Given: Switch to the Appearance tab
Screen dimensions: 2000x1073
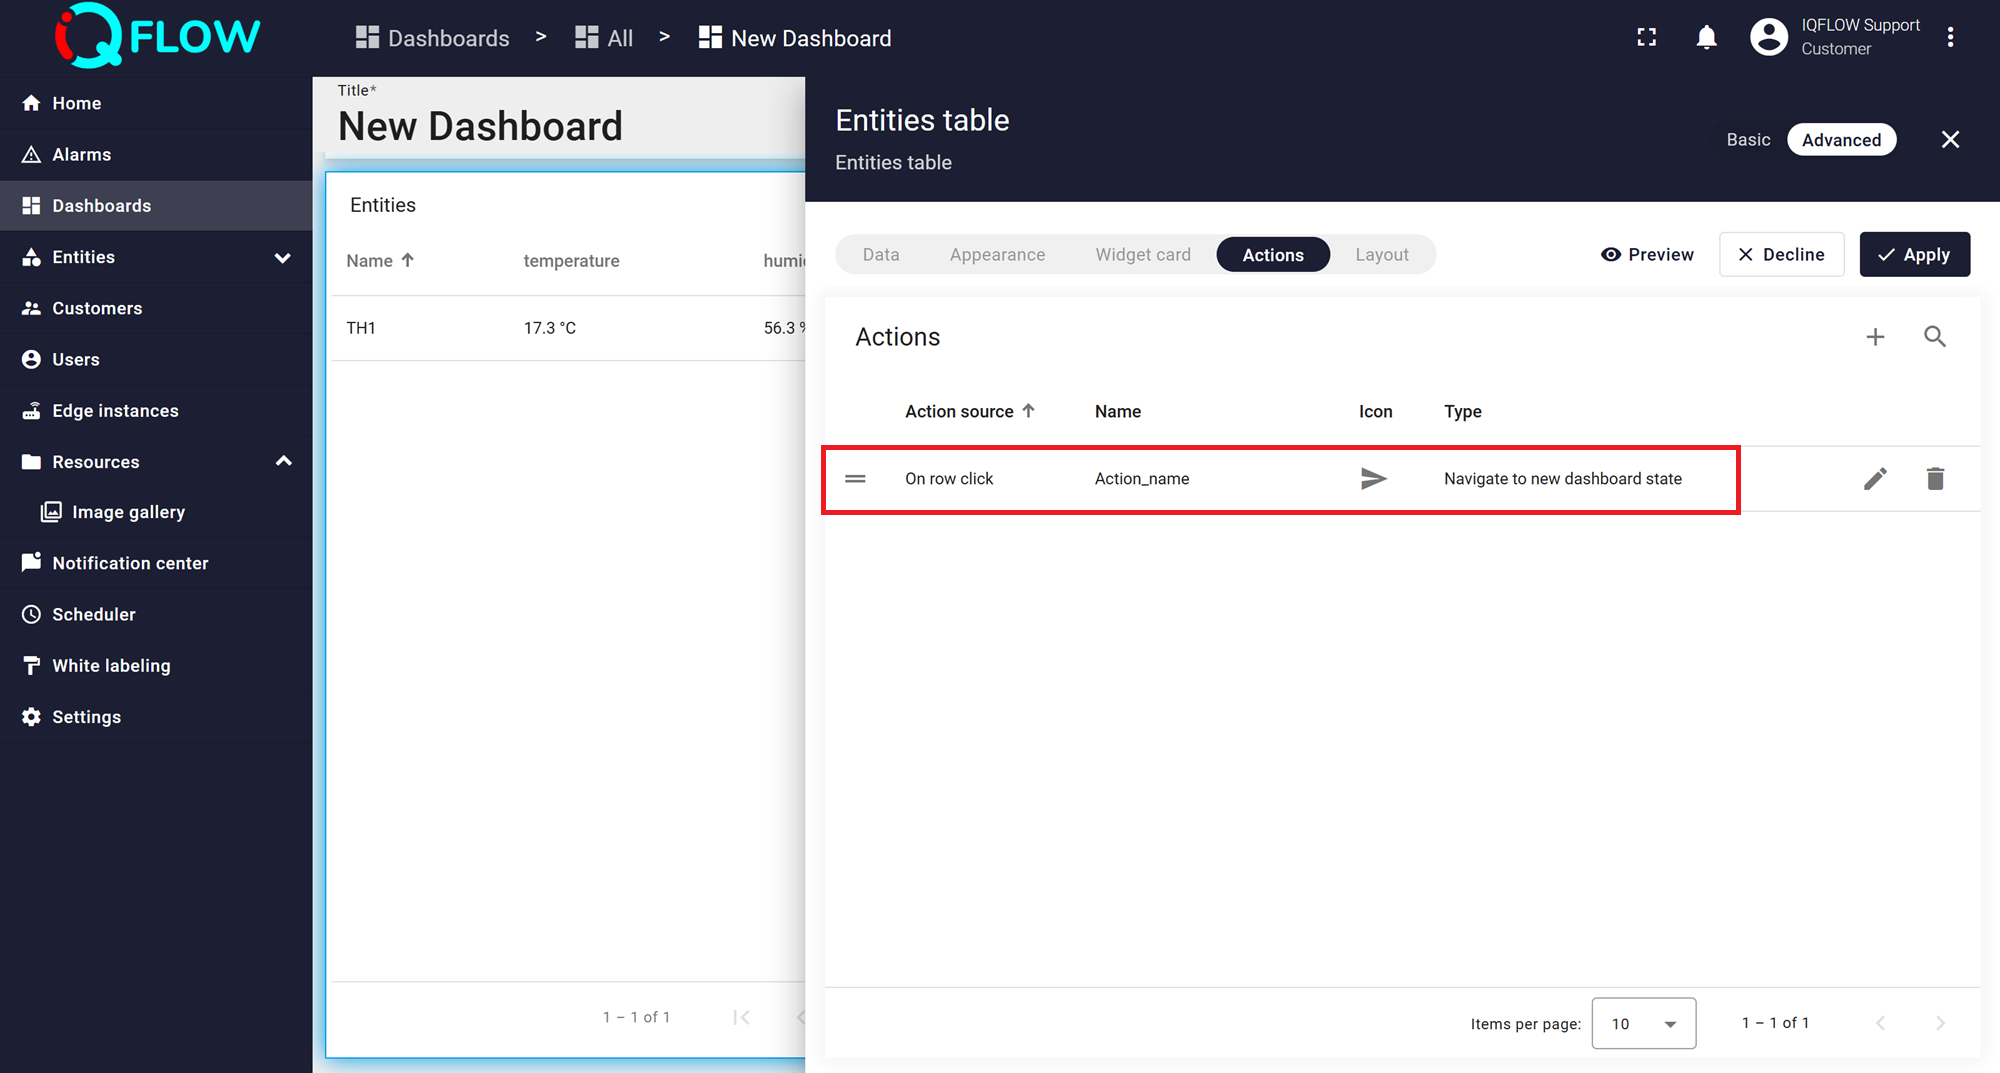Looking at the screenshot, I should tap(997, 255).
